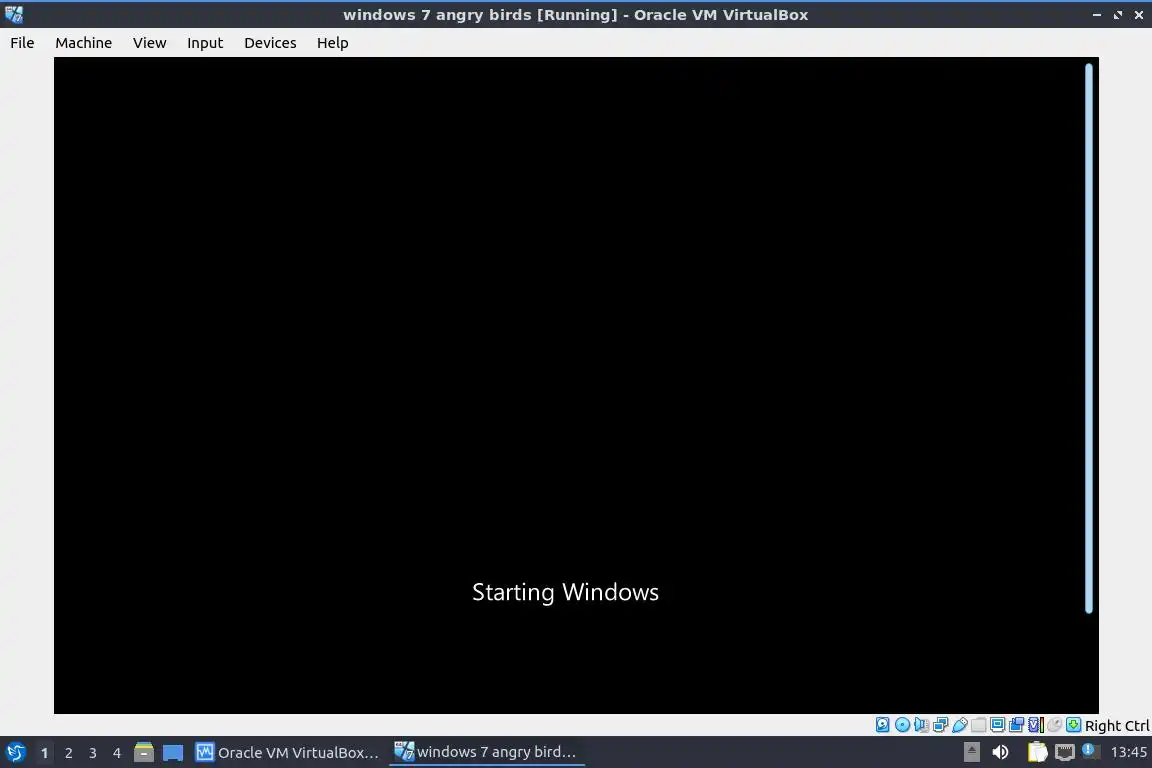Image resolution: width=1152 pixels, height=768 pixels.
Task: Switch to workspace 1
Action: (x=44, y=753)
